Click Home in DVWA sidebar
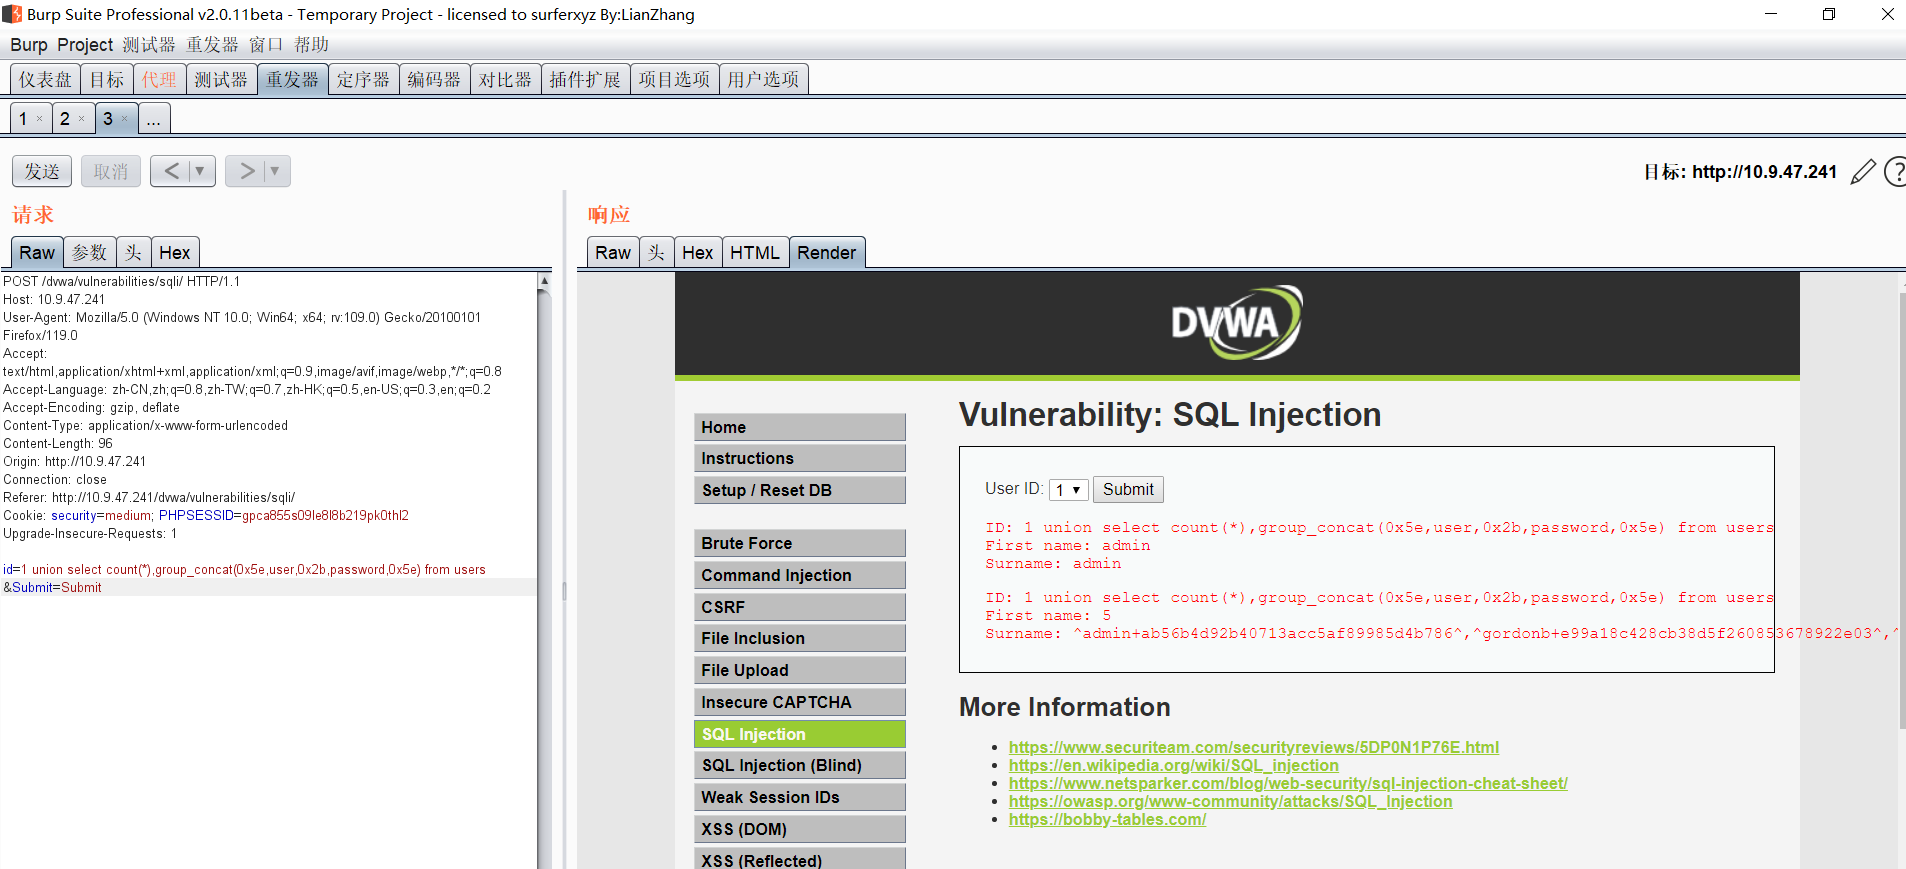The height and width of the screenshot is (869, 1906). [800, 427]
